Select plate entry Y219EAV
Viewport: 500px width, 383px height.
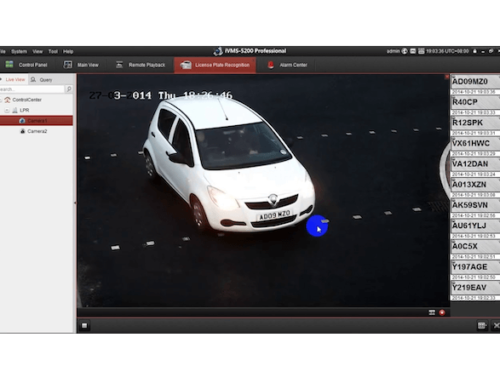[x=475, y=288]
